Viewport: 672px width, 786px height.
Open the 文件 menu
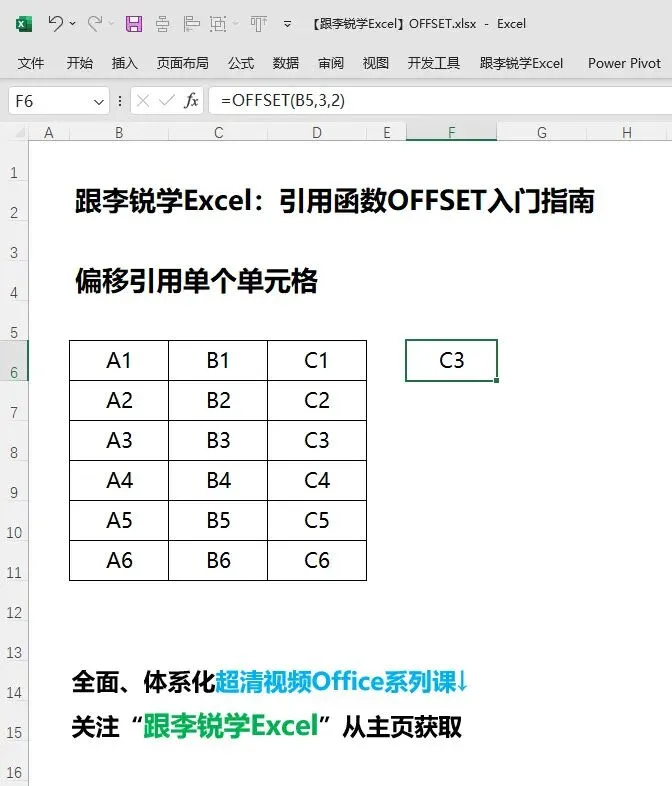31,63
